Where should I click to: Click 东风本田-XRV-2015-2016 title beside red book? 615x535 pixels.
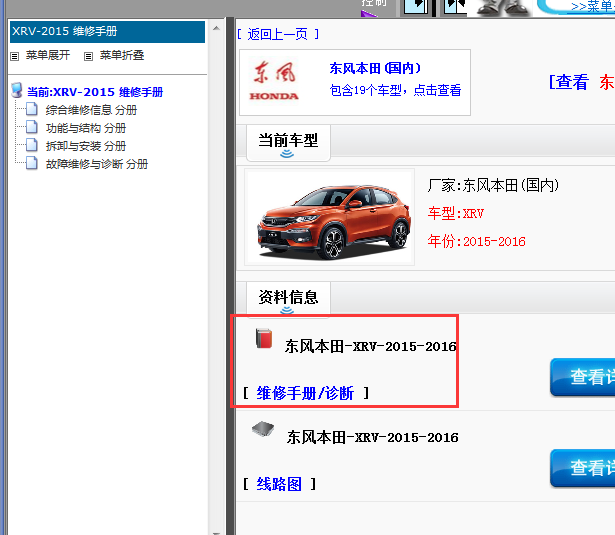371,346
